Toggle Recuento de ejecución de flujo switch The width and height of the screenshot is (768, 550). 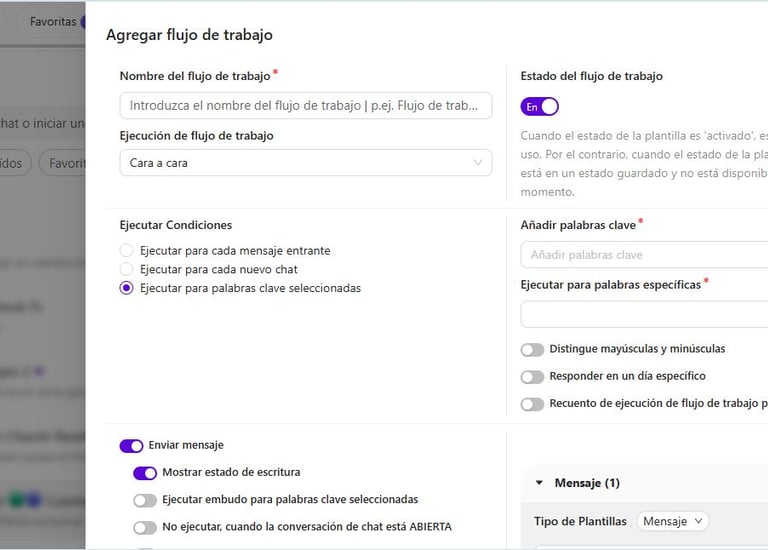click(532, 405)
